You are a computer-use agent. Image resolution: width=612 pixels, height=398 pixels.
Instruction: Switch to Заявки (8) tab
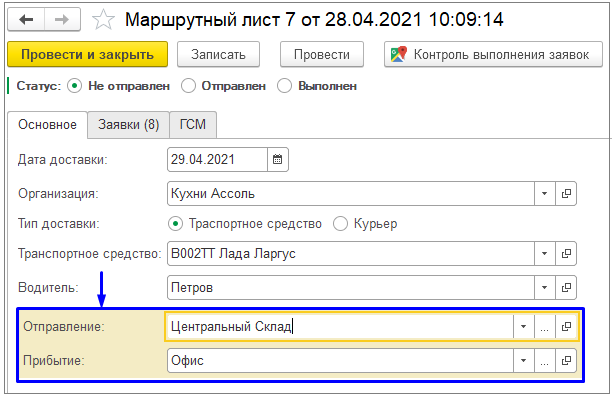coord(128,125)
